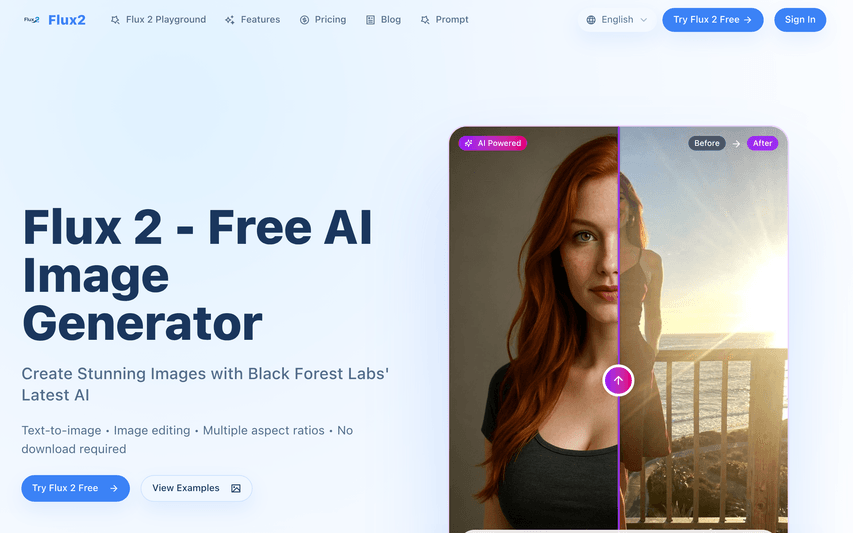The height and width of the screenshot is (533, 853).
Task: Open the Features navigation link
Action: (253, 20)
